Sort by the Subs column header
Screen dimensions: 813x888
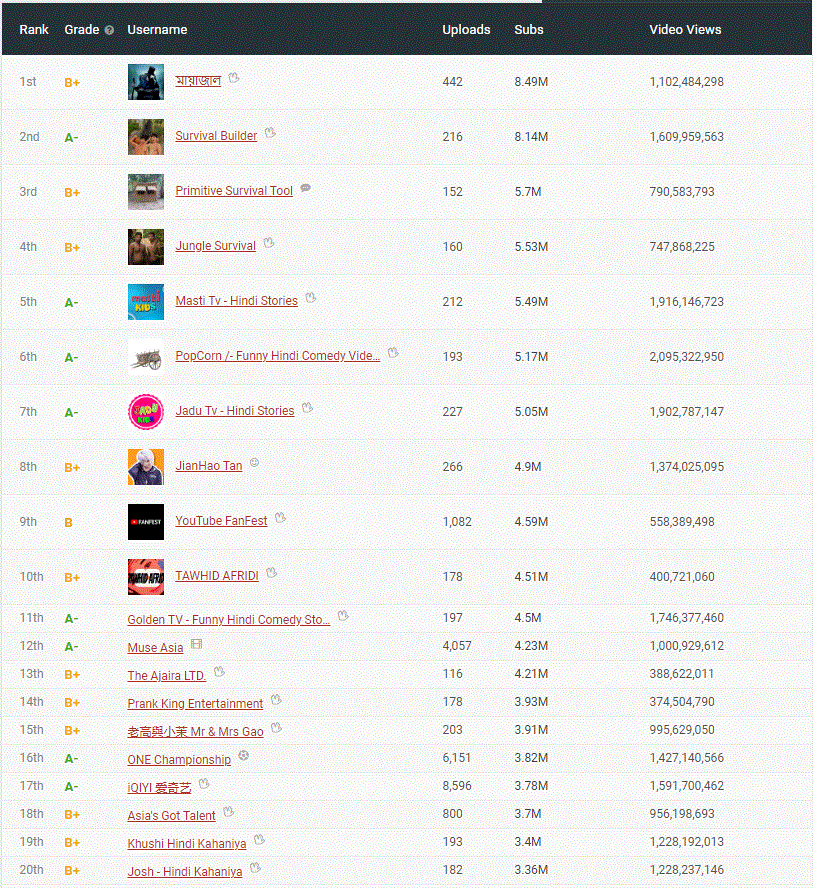click(529, 29)
